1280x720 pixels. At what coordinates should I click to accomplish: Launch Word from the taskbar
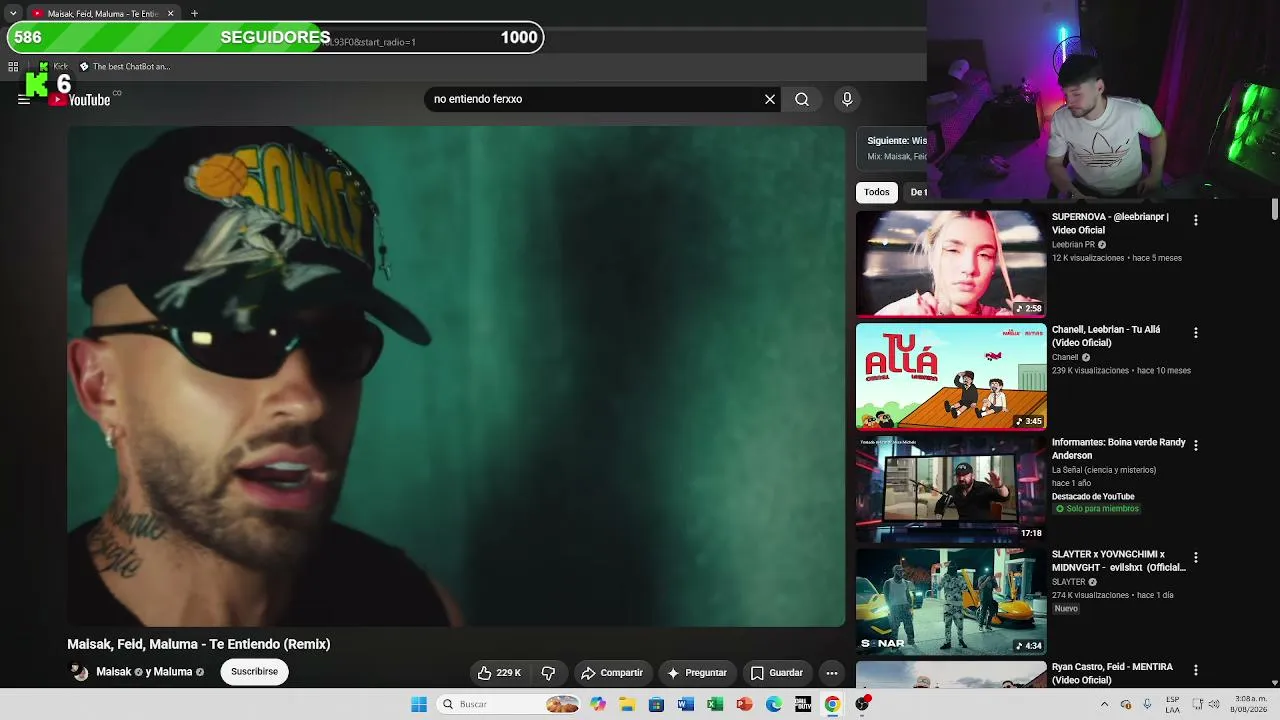(686, 704)
